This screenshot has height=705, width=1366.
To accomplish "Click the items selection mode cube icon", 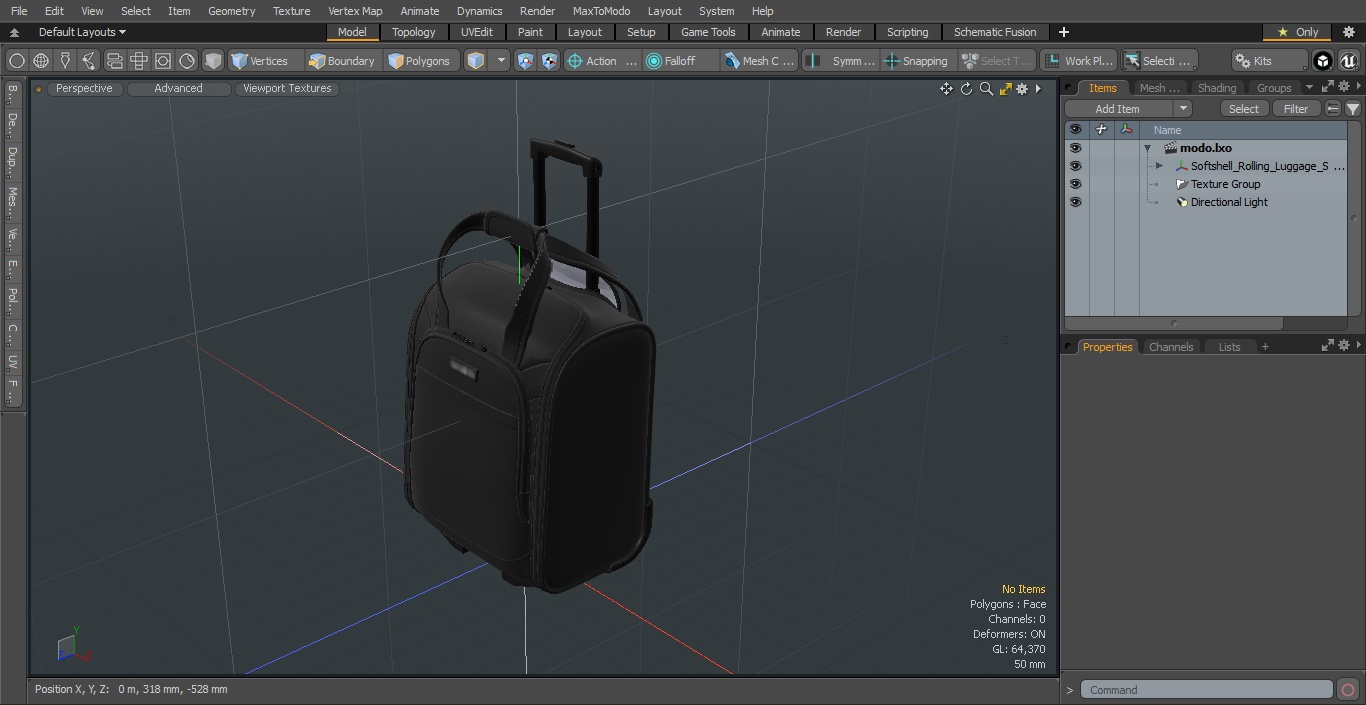I will coord(476,61).
